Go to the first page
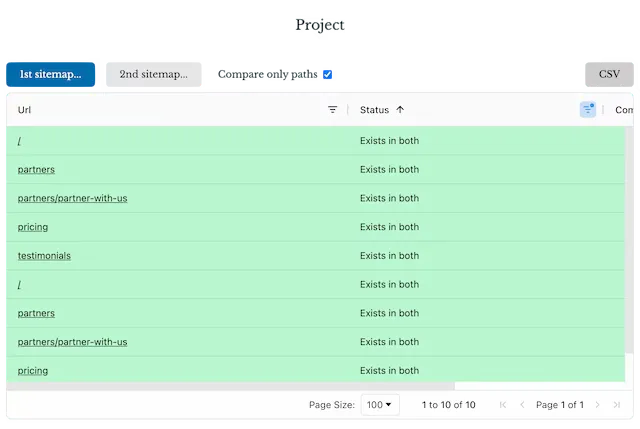Image resolution: width=640 pixels, height=429 pixels. (x=502, y=405)
